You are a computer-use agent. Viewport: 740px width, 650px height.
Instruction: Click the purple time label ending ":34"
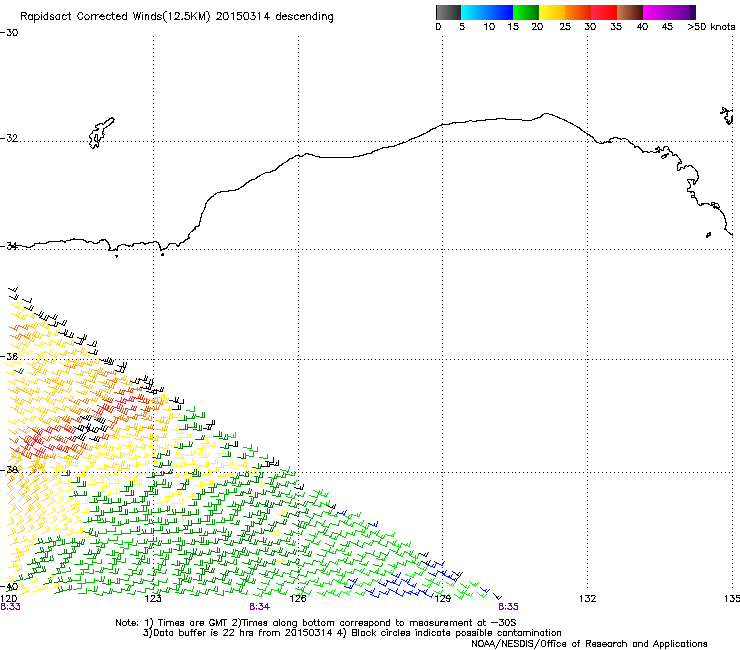click(x=260, y=607)
